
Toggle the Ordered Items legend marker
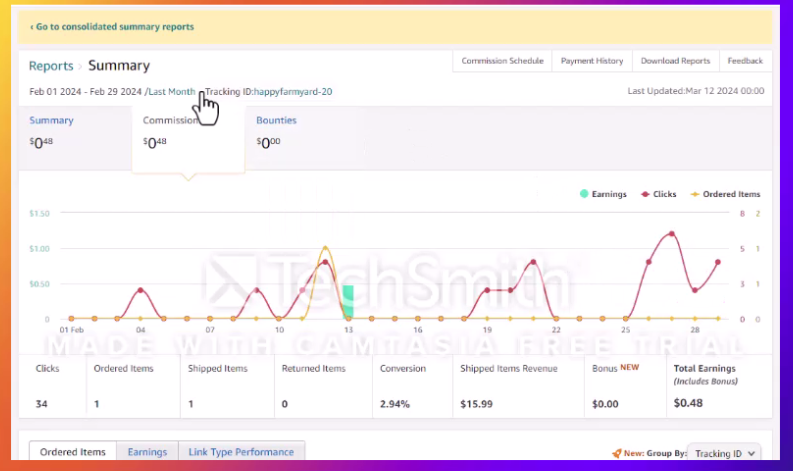click(x=695, y=194)
